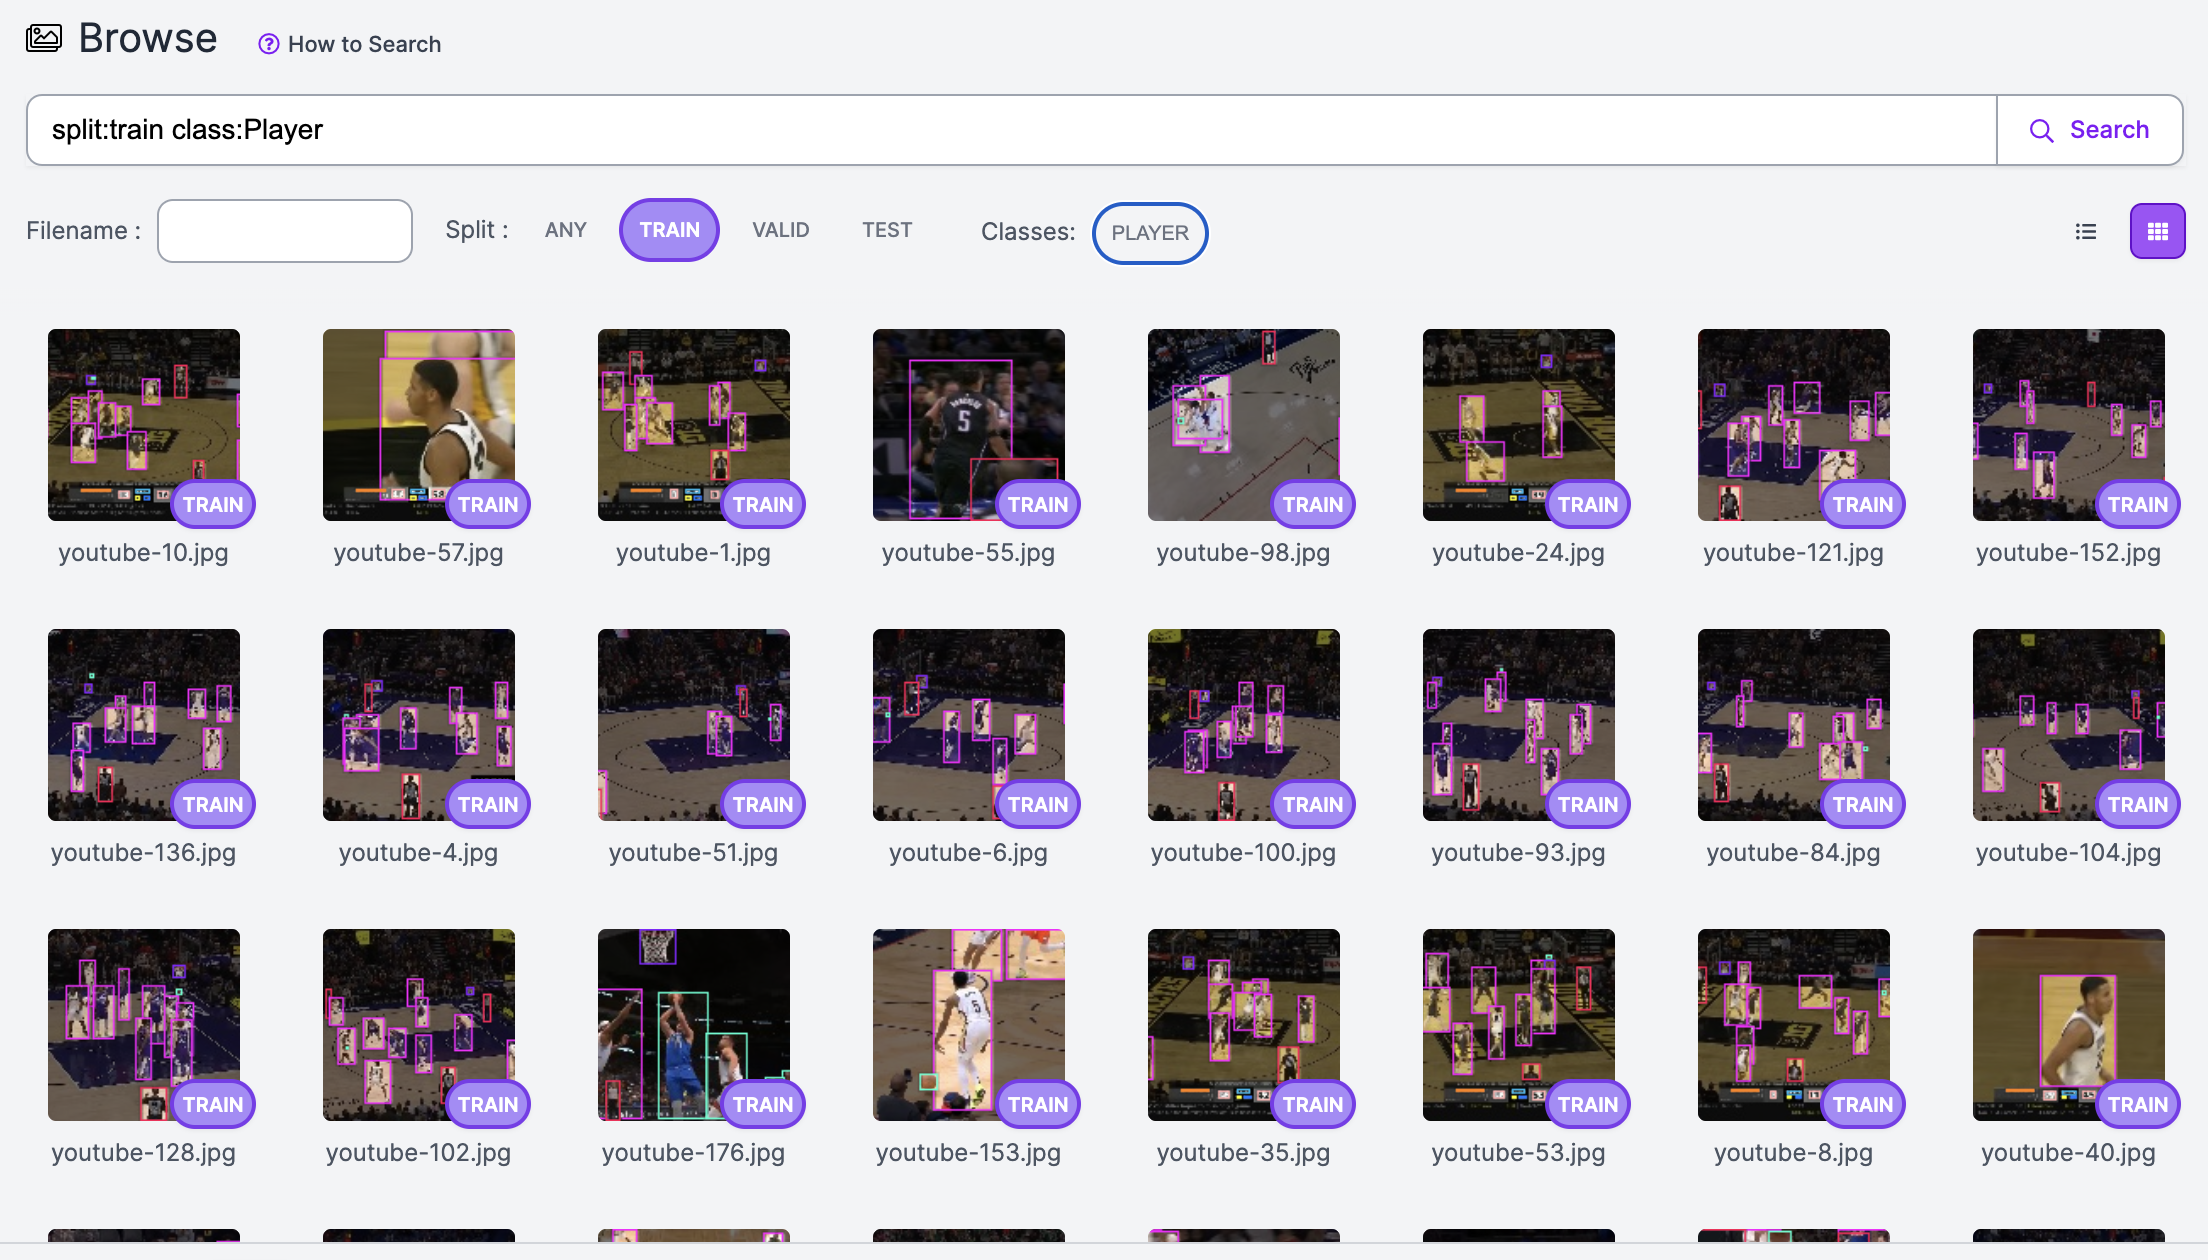2208x1260 pixels.
Task: Open the youtube-55.jpg image
Action: click(968, 424)
